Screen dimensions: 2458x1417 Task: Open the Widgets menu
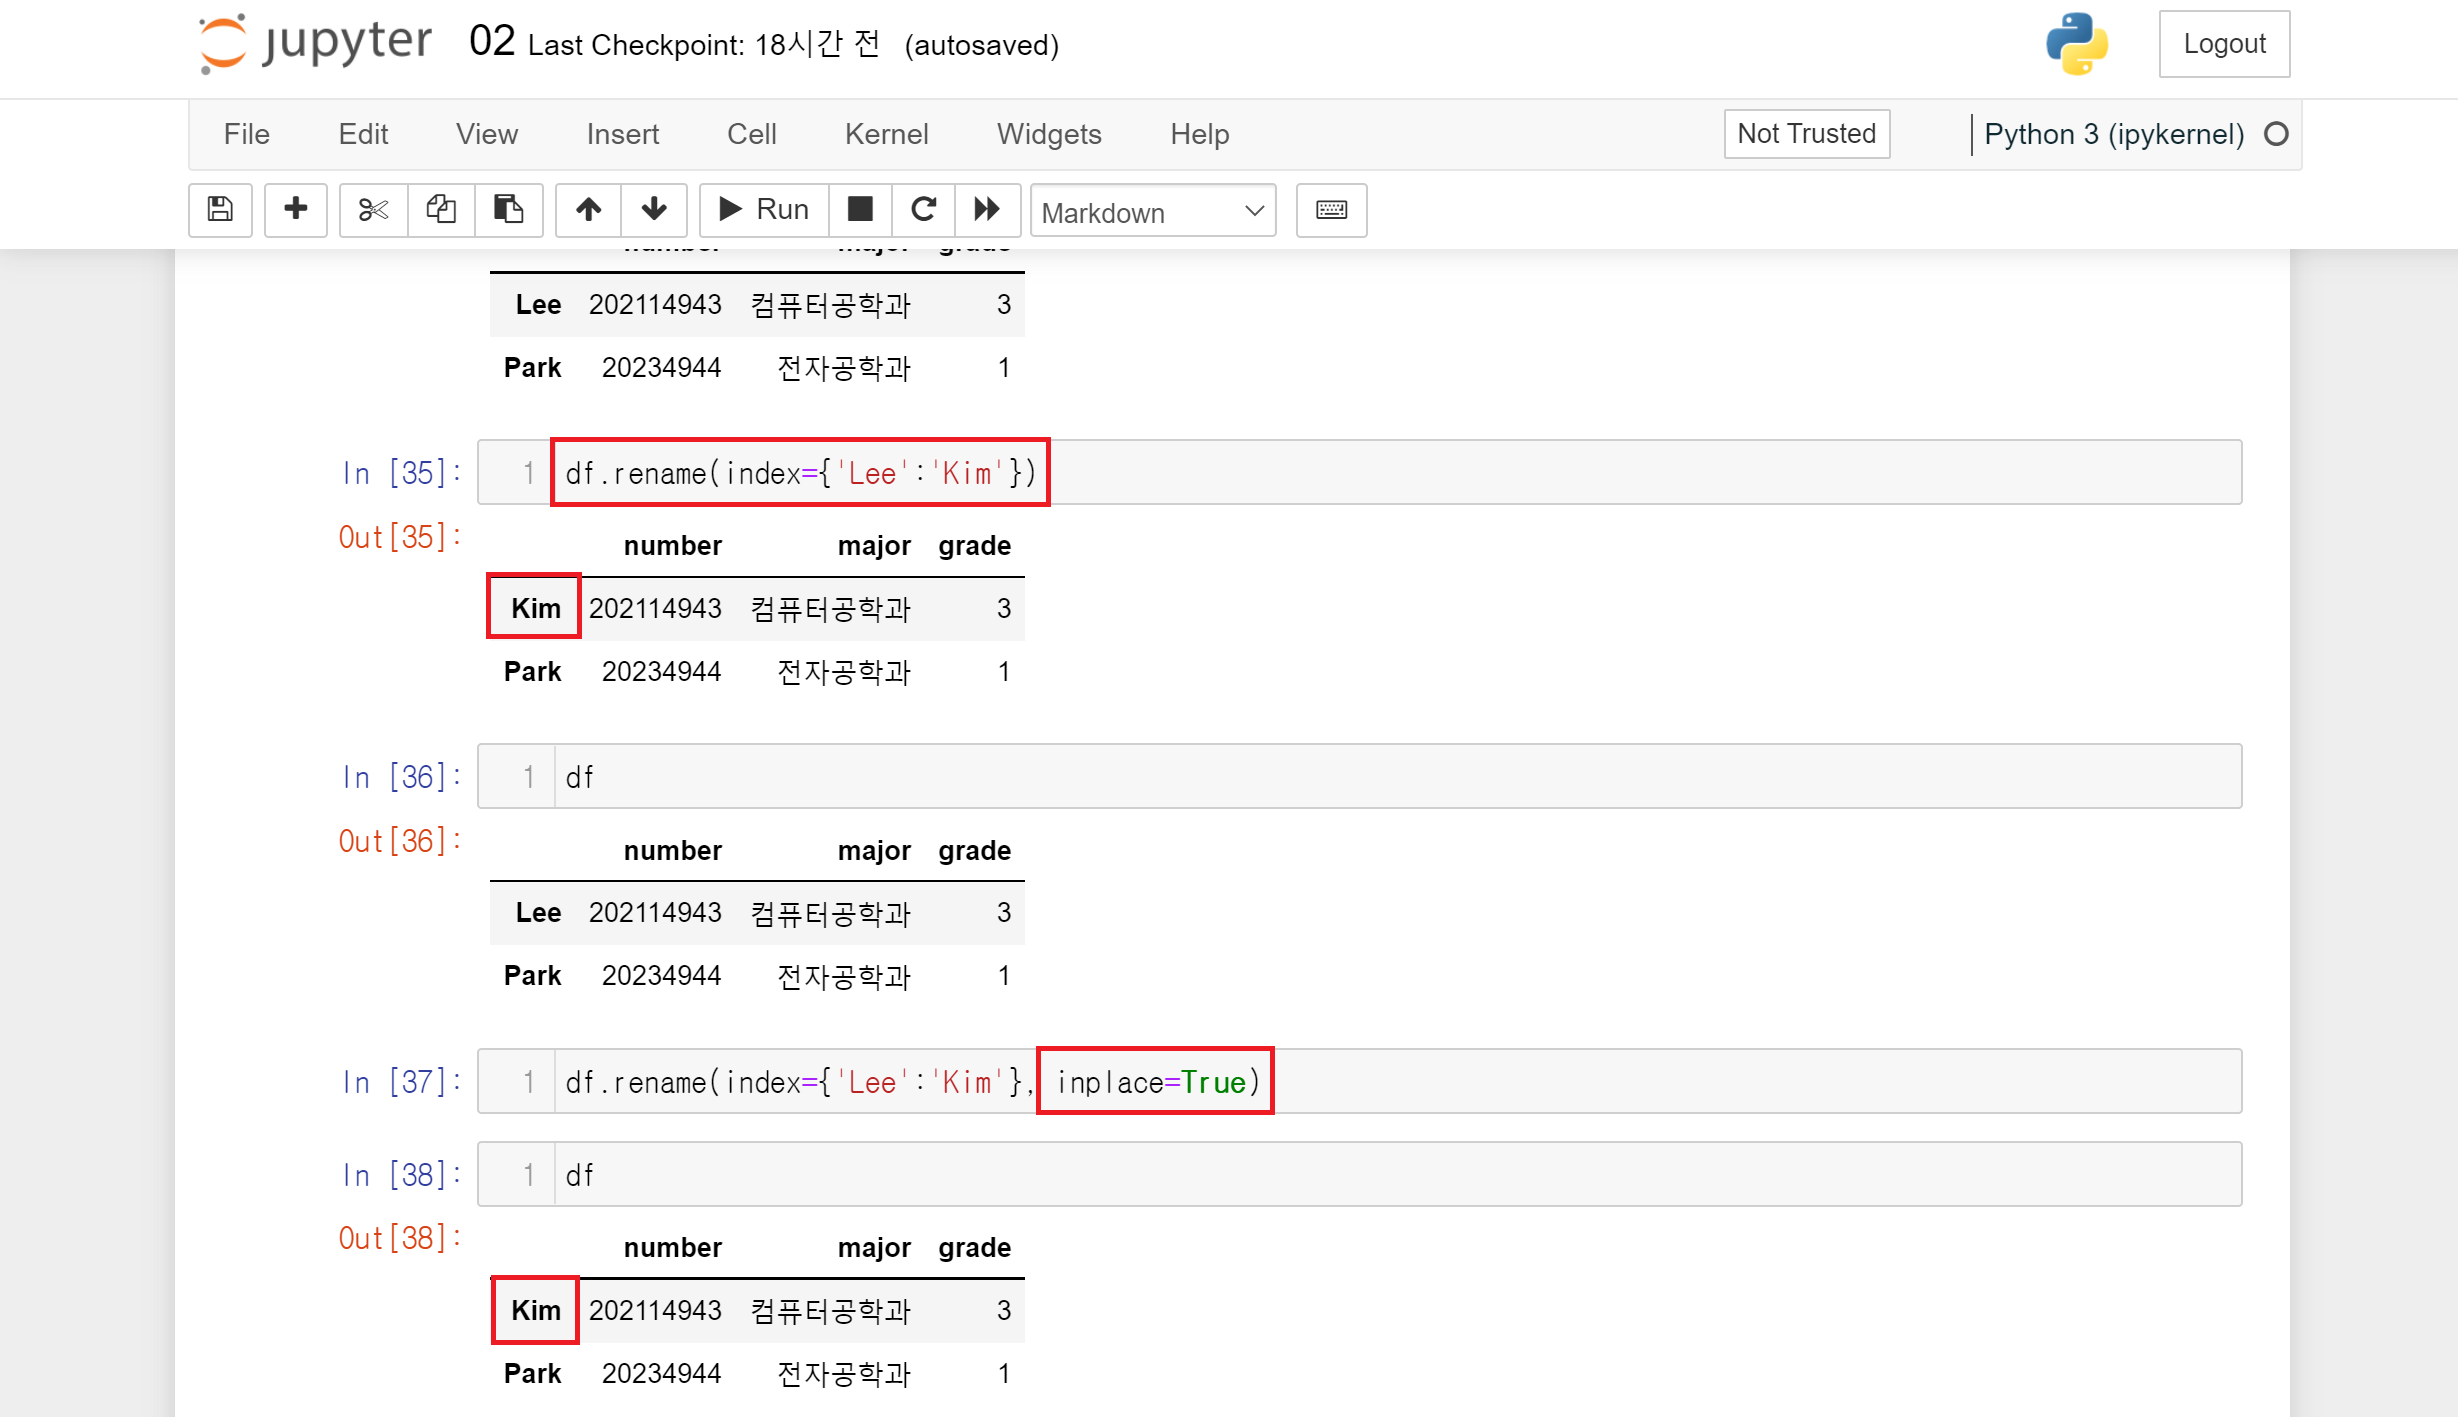tap(1048, 134)
